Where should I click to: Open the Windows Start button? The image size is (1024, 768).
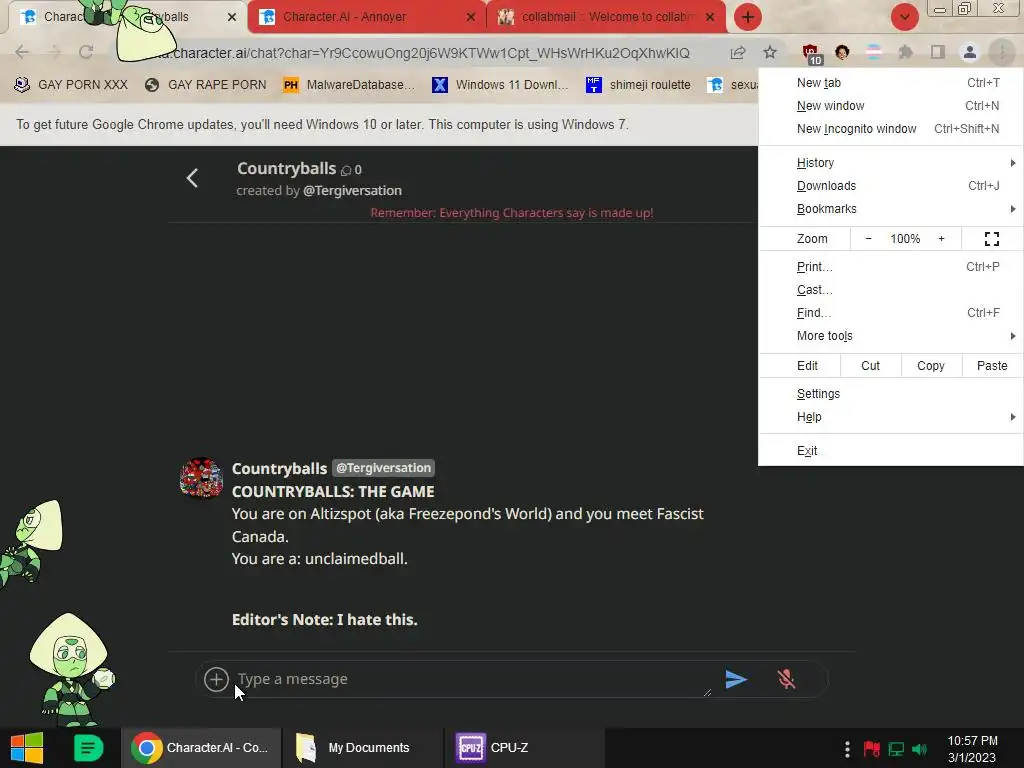pyautogui.click(x=27, y=748)
